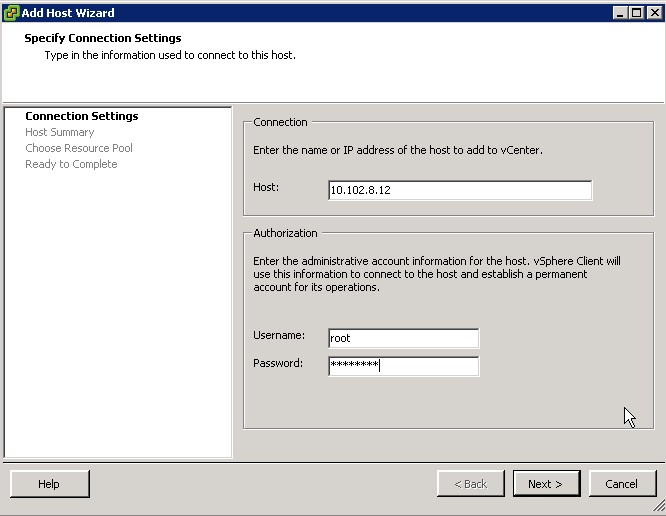Click the Add Host Wizard title bar

300,12
